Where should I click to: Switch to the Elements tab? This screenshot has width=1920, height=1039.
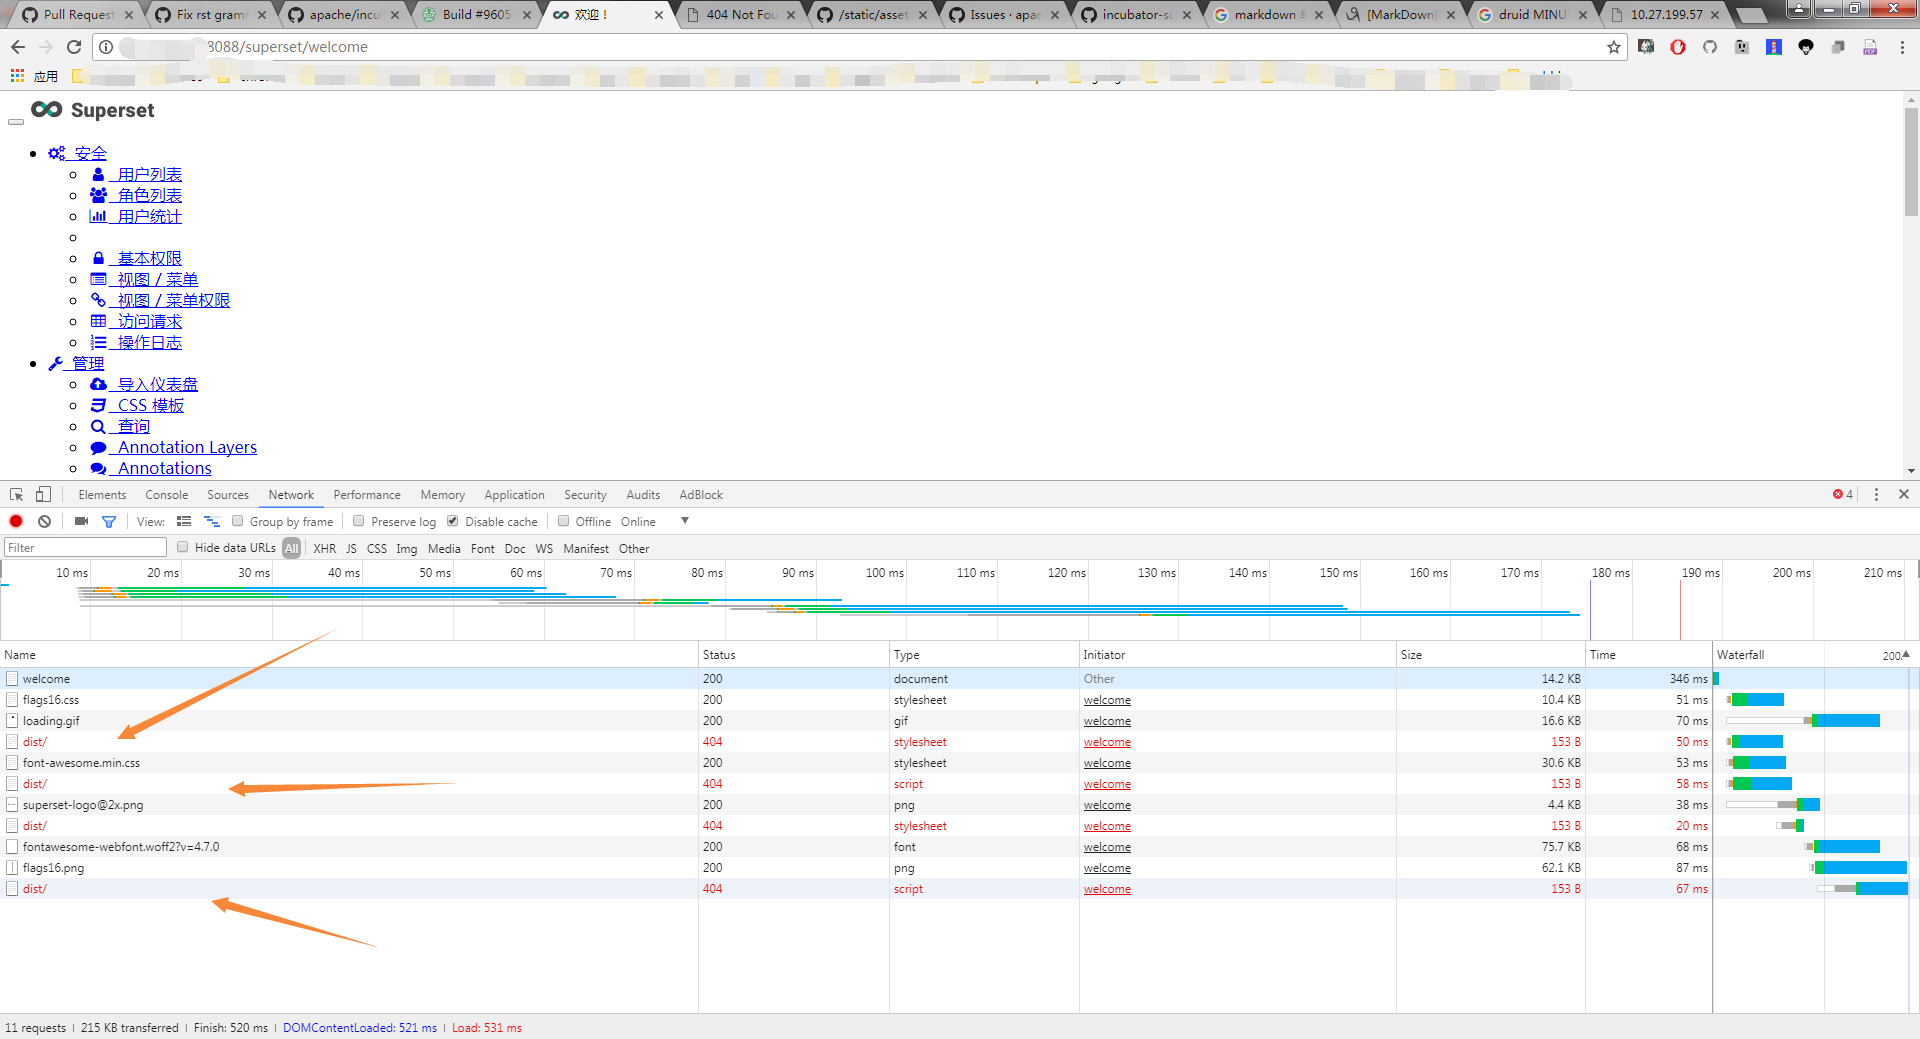click(x=102, y=494)
